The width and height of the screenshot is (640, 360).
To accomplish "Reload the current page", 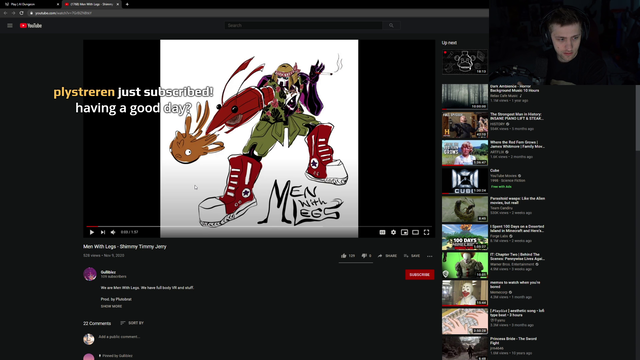I will click(x=22, y=13).
